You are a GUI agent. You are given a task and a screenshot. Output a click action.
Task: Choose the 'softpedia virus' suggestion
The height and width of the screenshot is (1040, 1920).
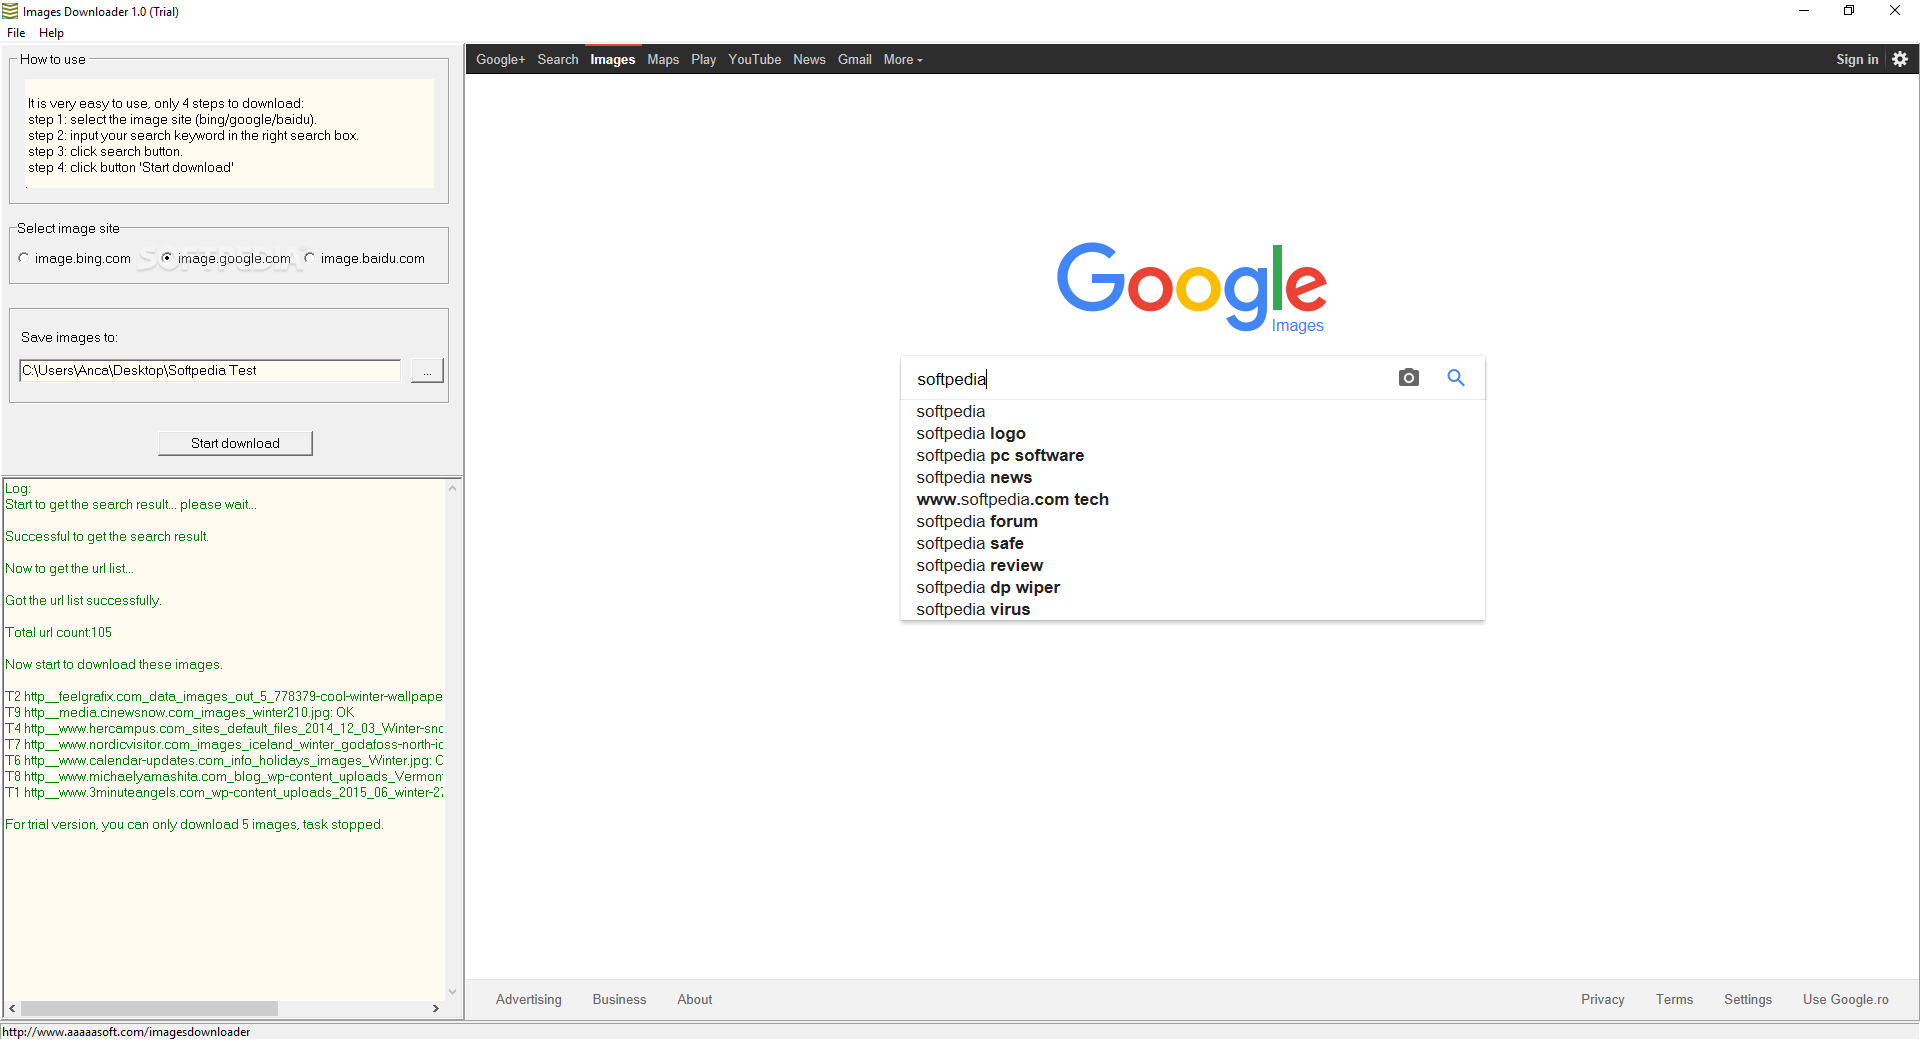click(x=1192, y=609)
